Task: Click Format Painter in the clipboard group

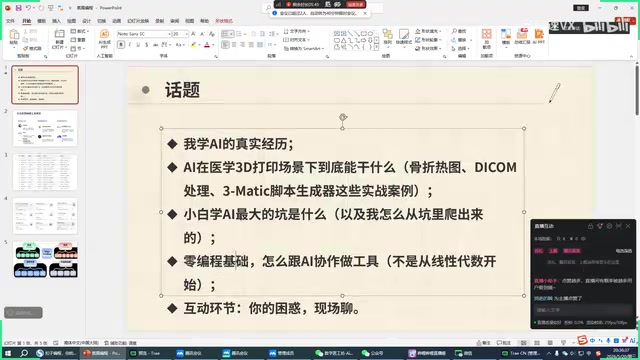Action: pyautogui.click(x=32, y=48)
